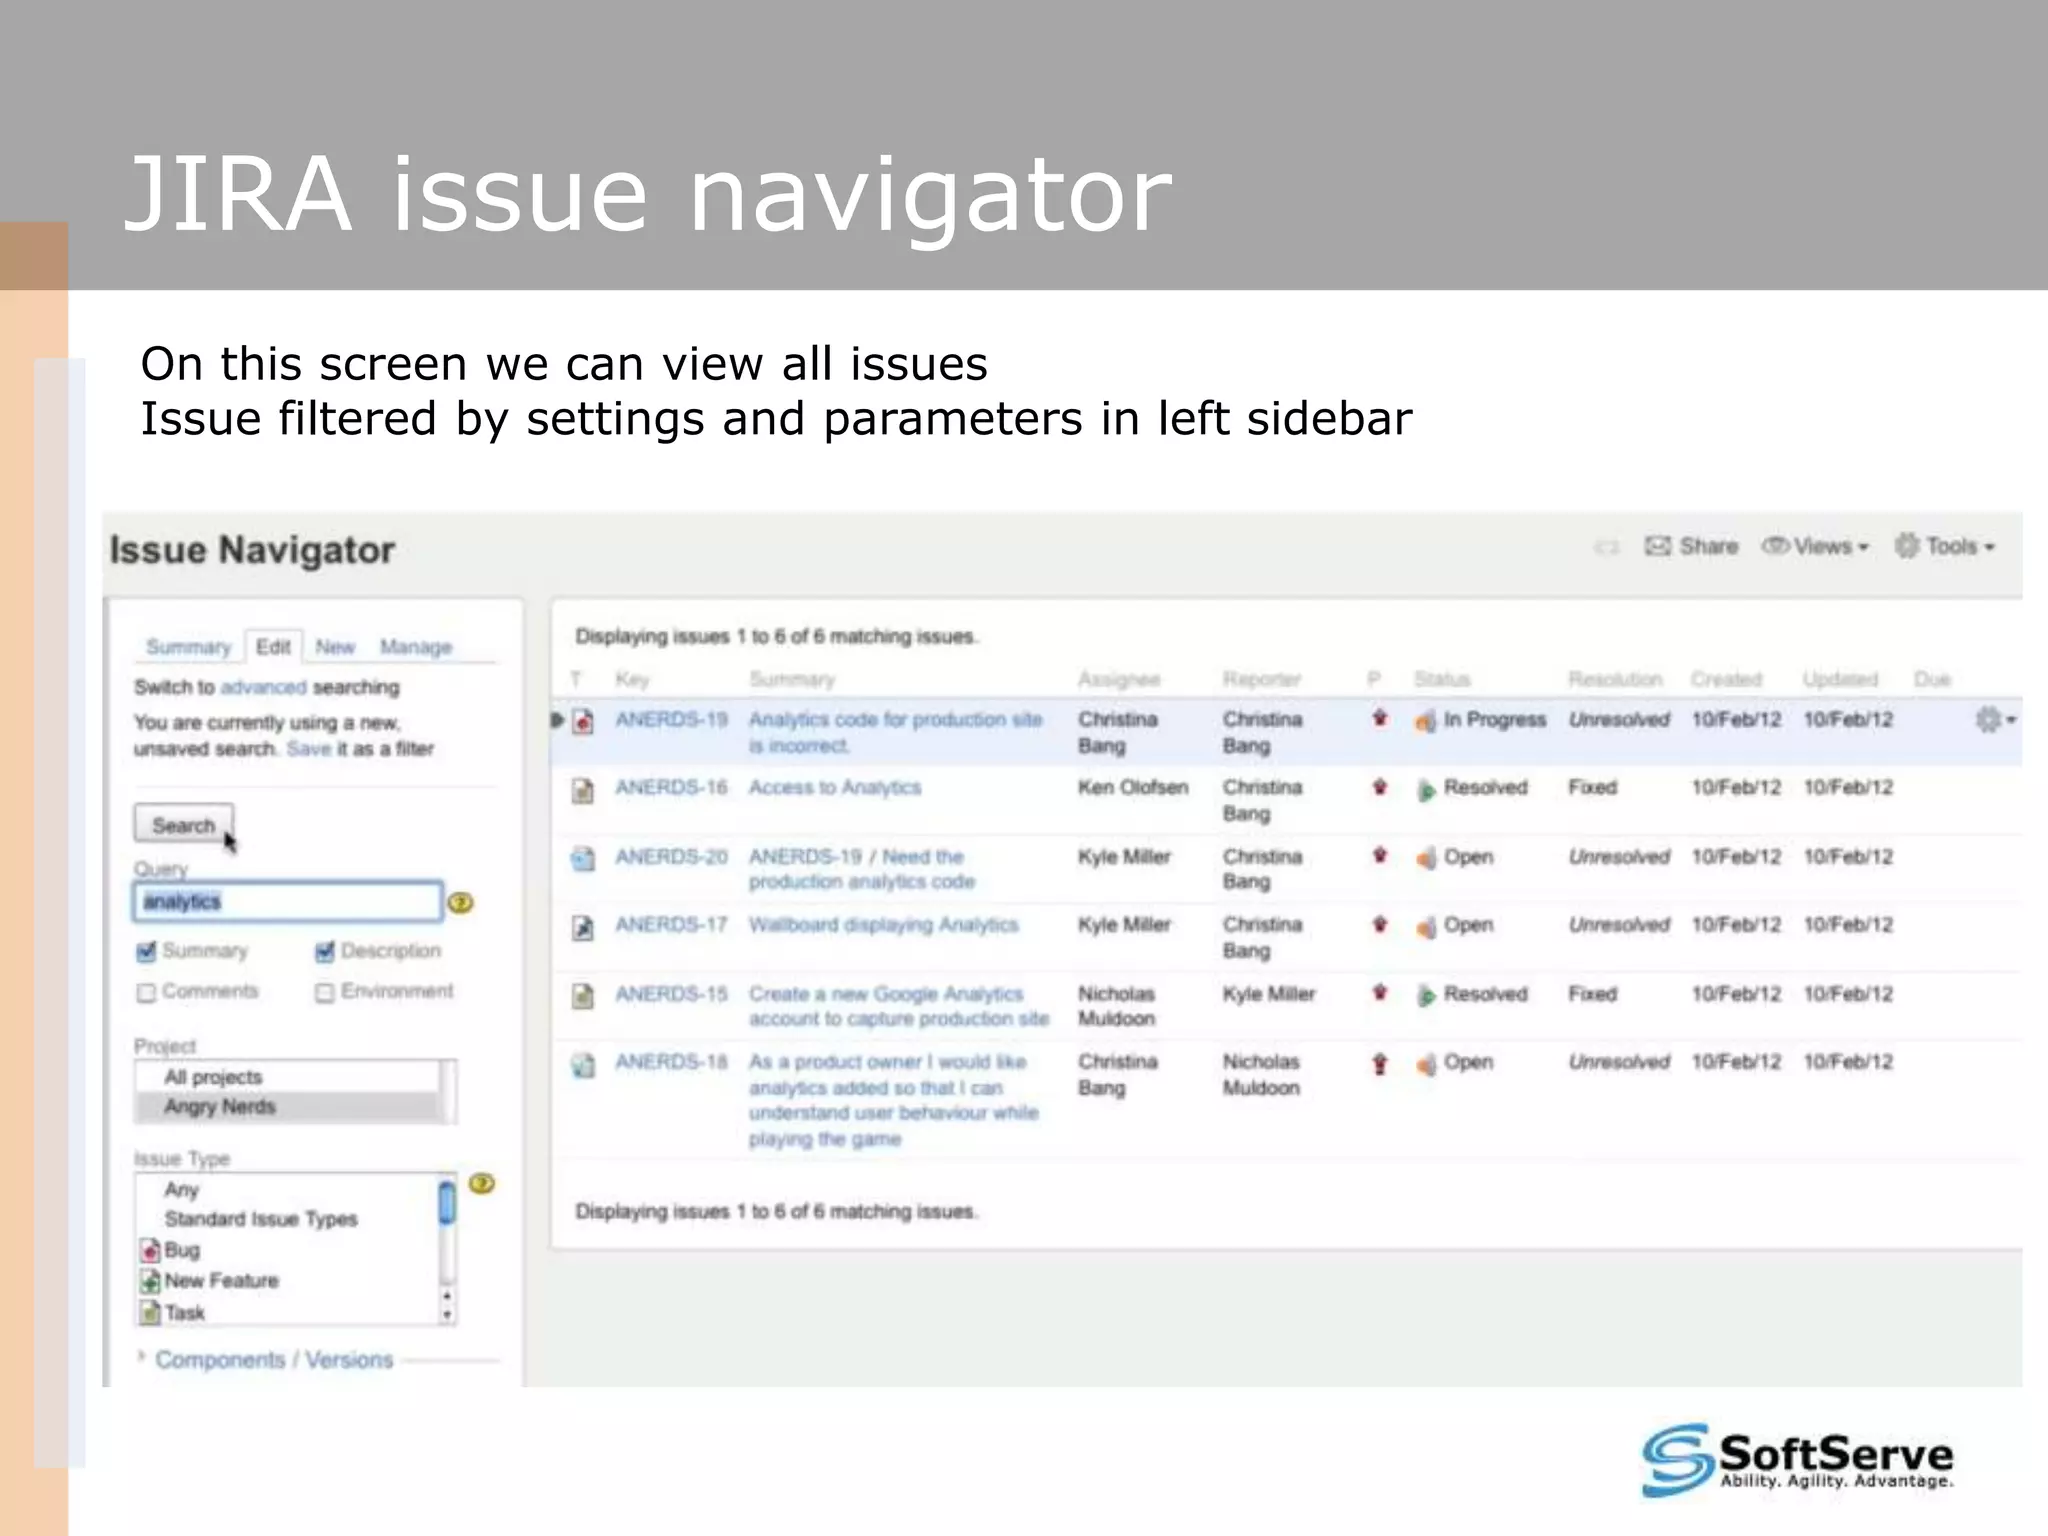Expand the Components / Versions section
The image size is (2048, 1536).
click(x=274, y=1360)
